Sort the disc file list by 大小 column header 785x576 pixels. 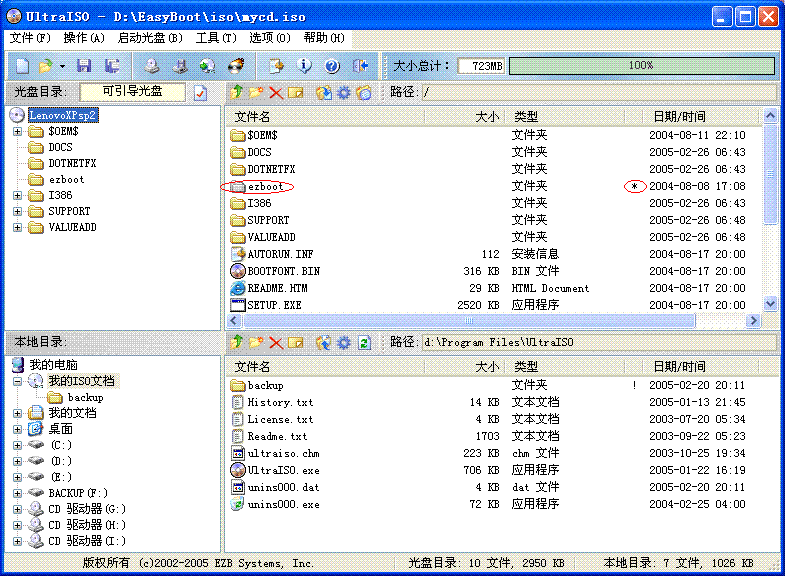coord(464,117)
